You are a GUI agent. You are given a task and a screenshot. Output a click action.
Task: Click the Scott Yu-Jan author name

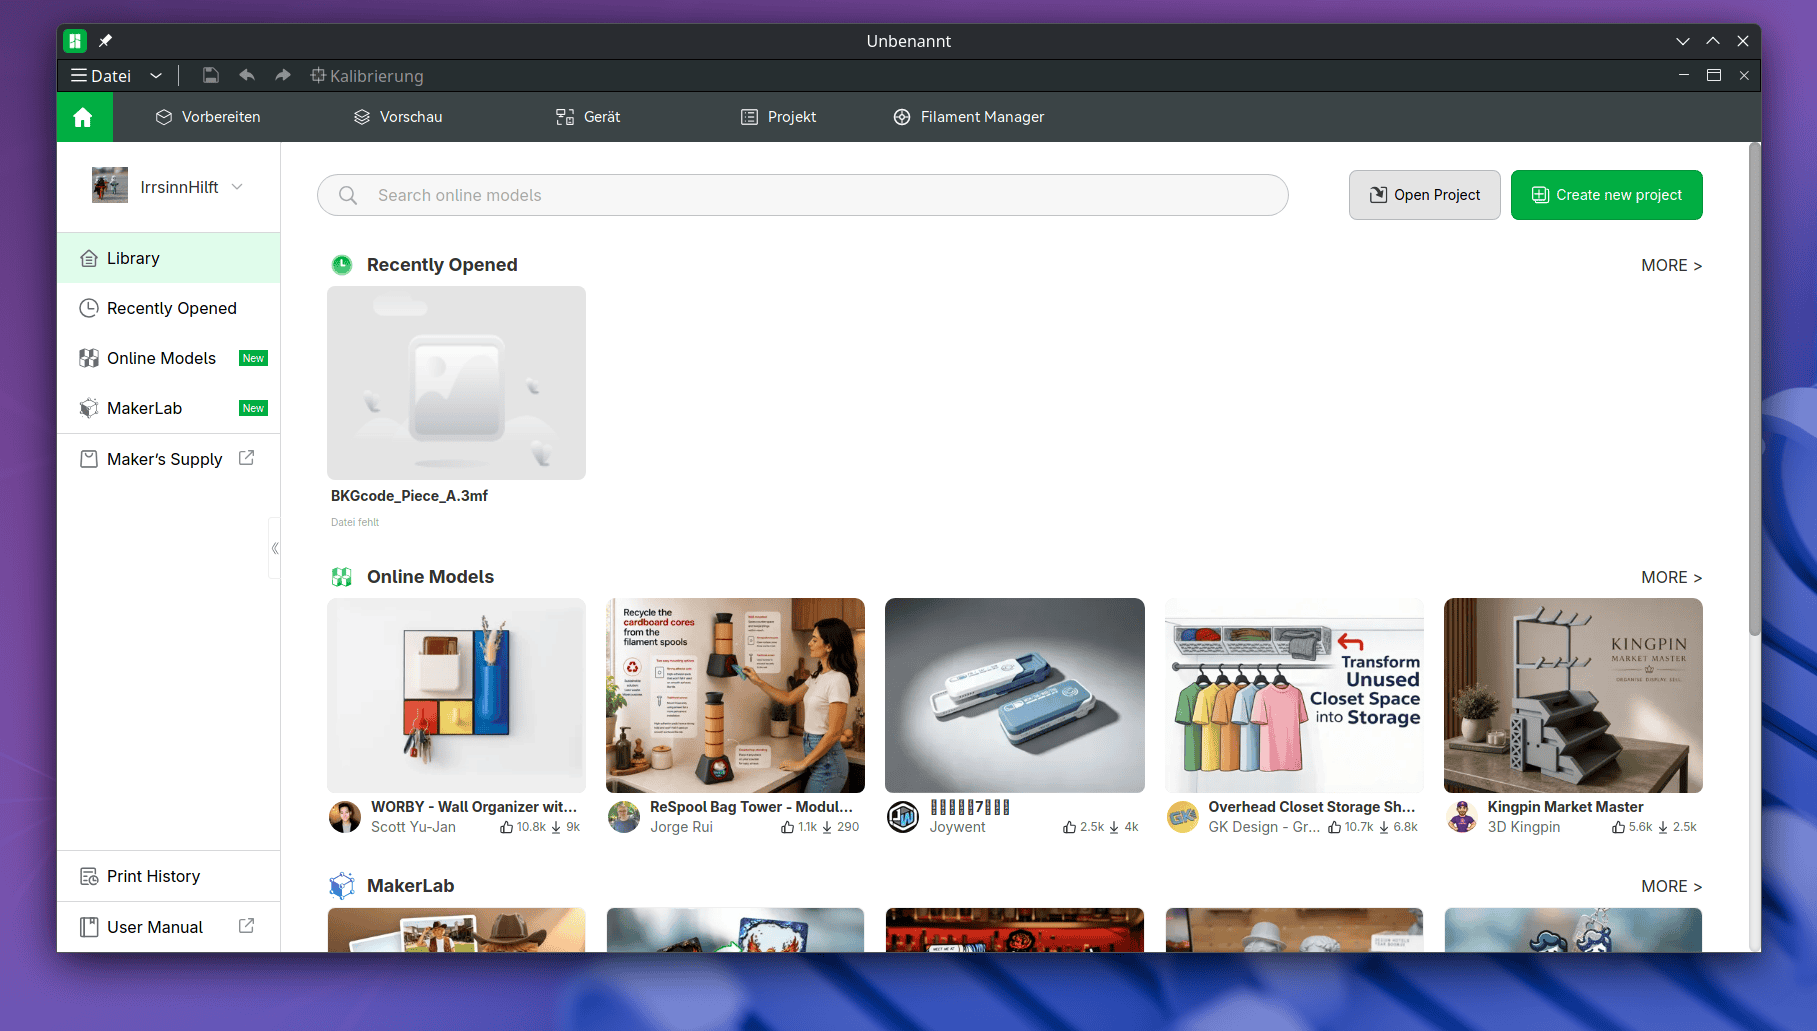[413, 827]
